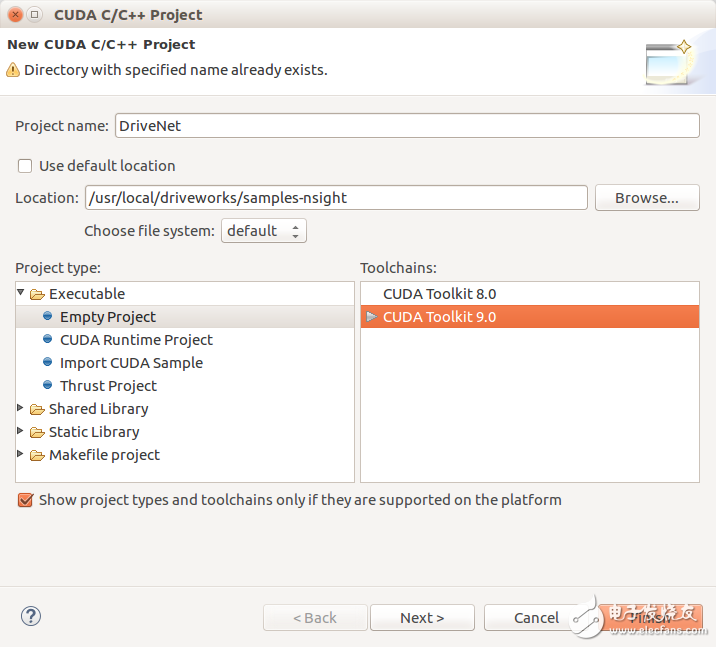Enable Use default location checkbox
The height and width of the screenshot is (647, 716).
[x=25, y=166]
